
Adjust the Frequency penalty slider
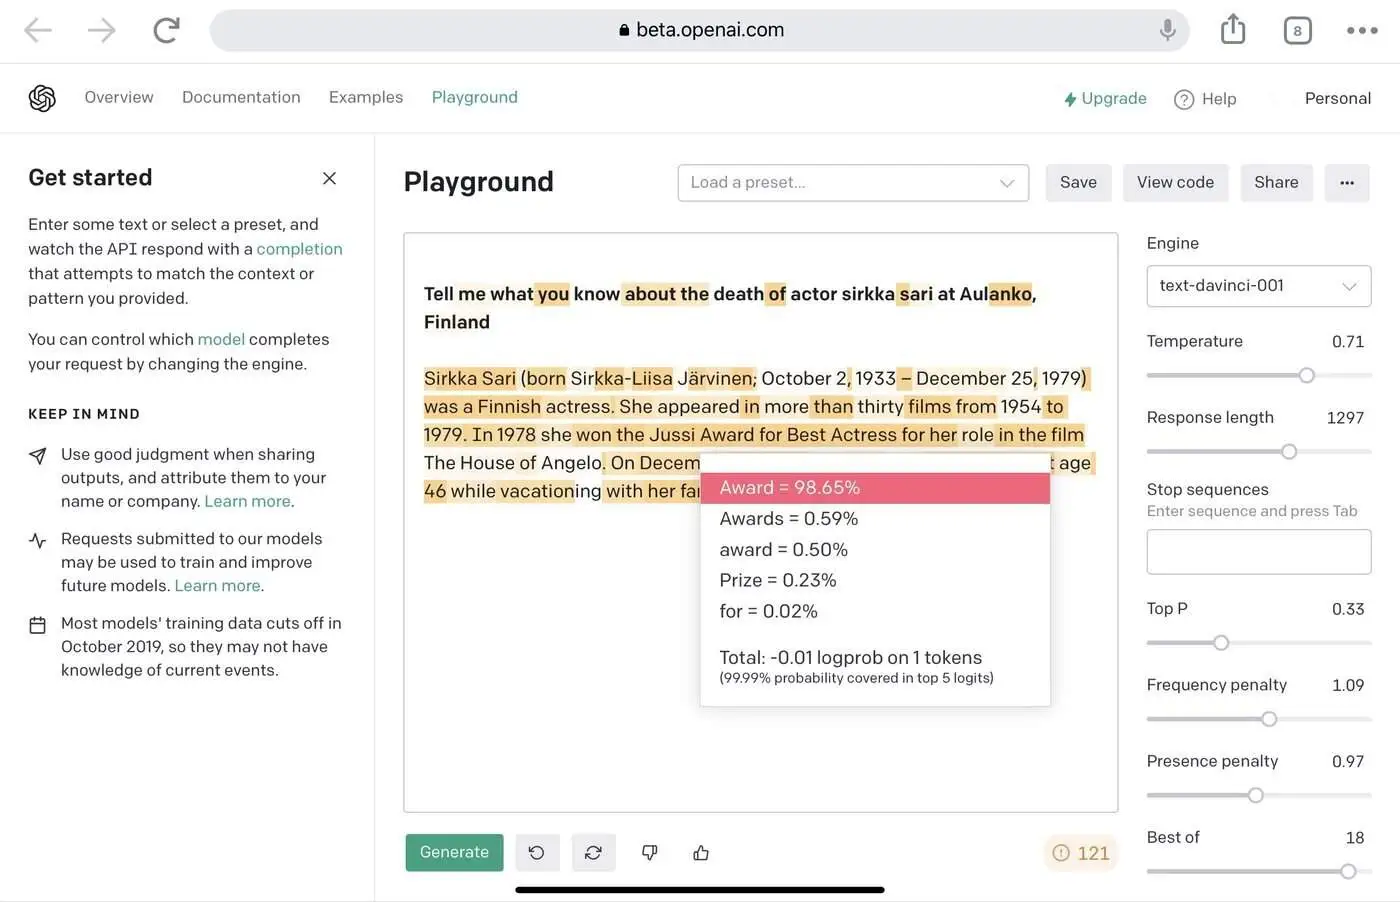(1269, 718)
